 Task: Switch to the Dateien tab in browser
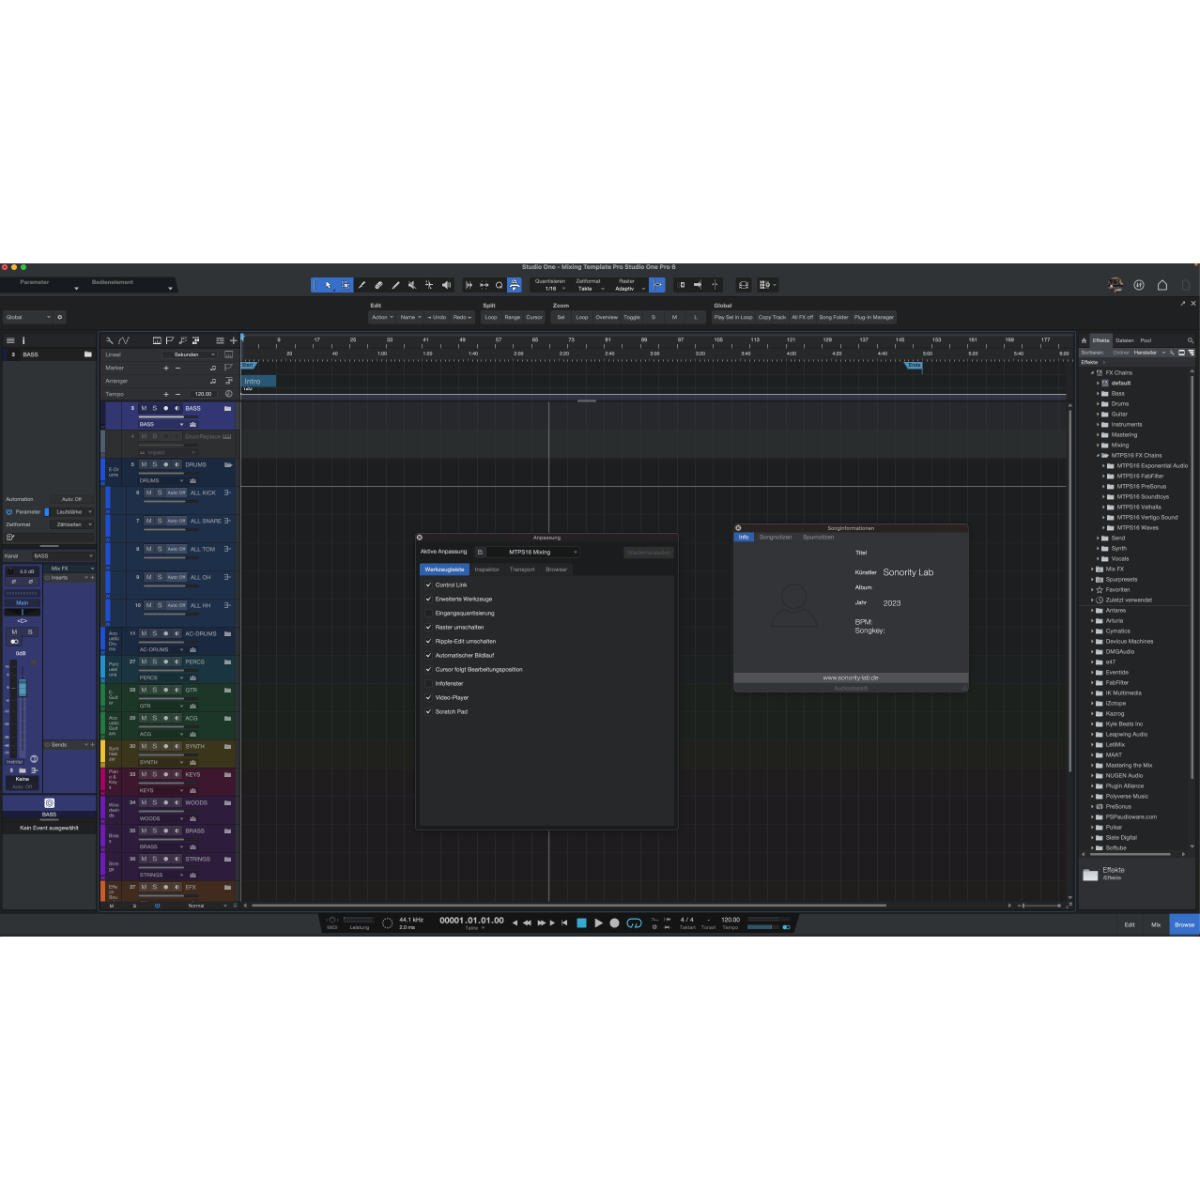pos(1125,340)
